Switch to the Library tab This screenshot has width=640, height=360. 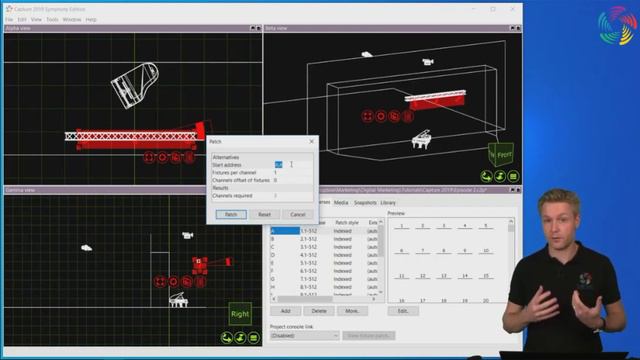click(388, 202)
